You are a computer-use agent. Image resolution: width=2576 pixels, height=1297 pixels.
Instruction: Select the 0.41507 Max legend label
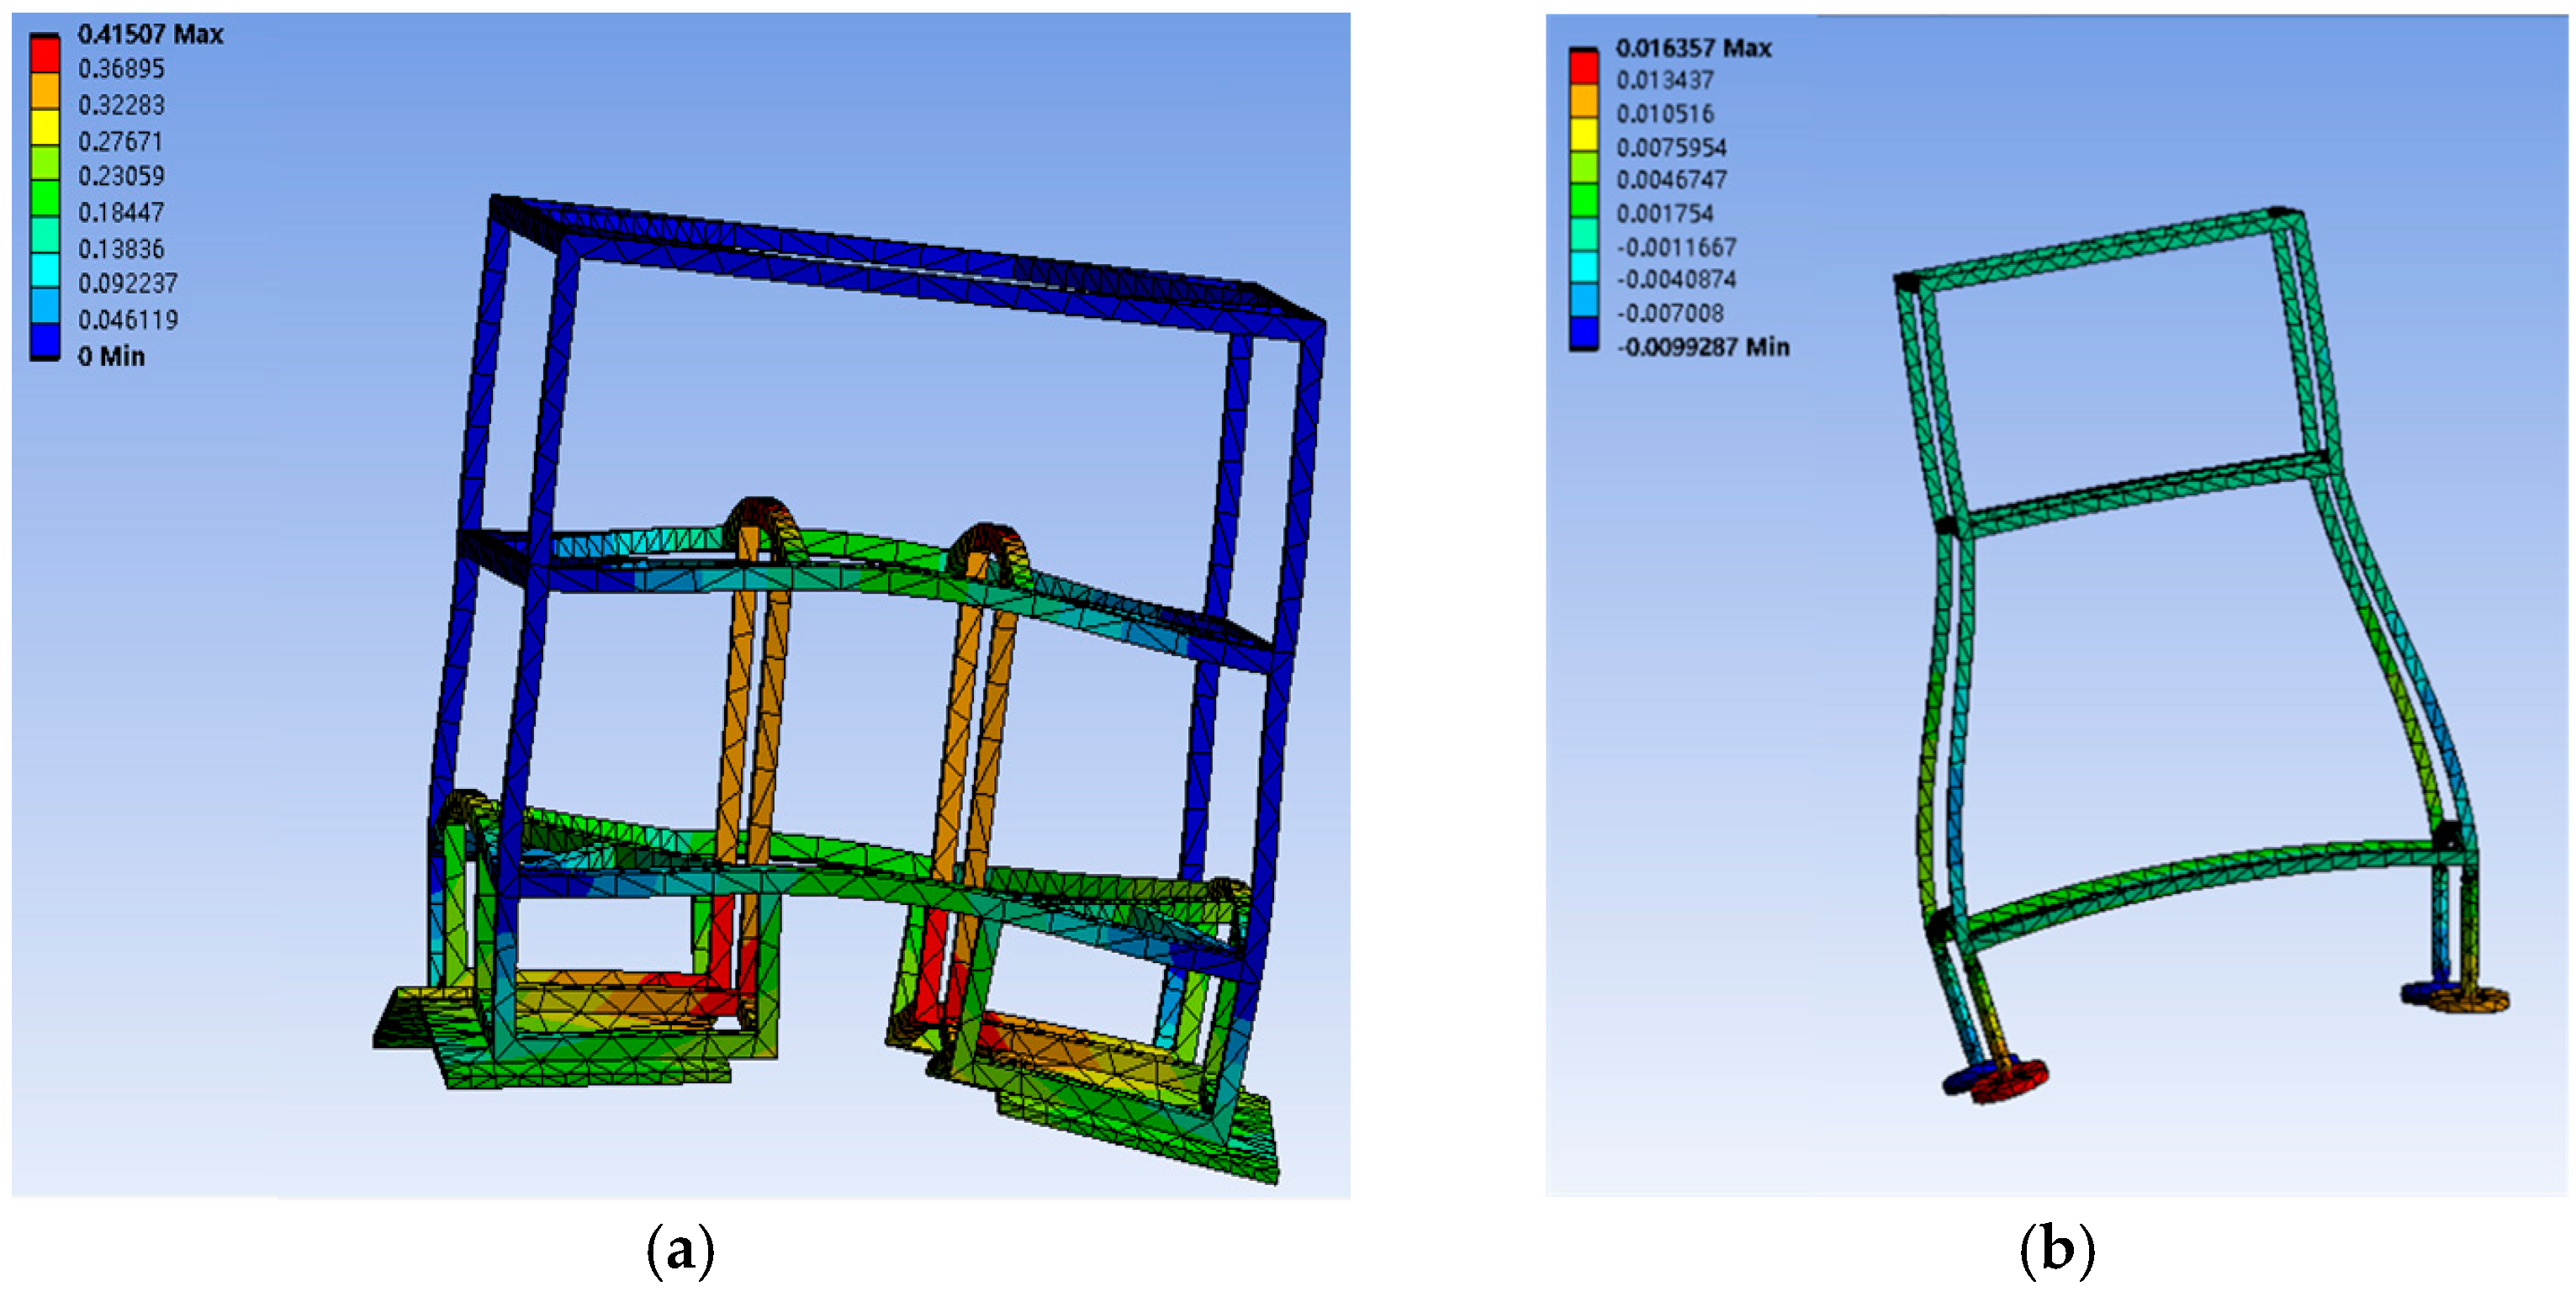pos(150,34)
